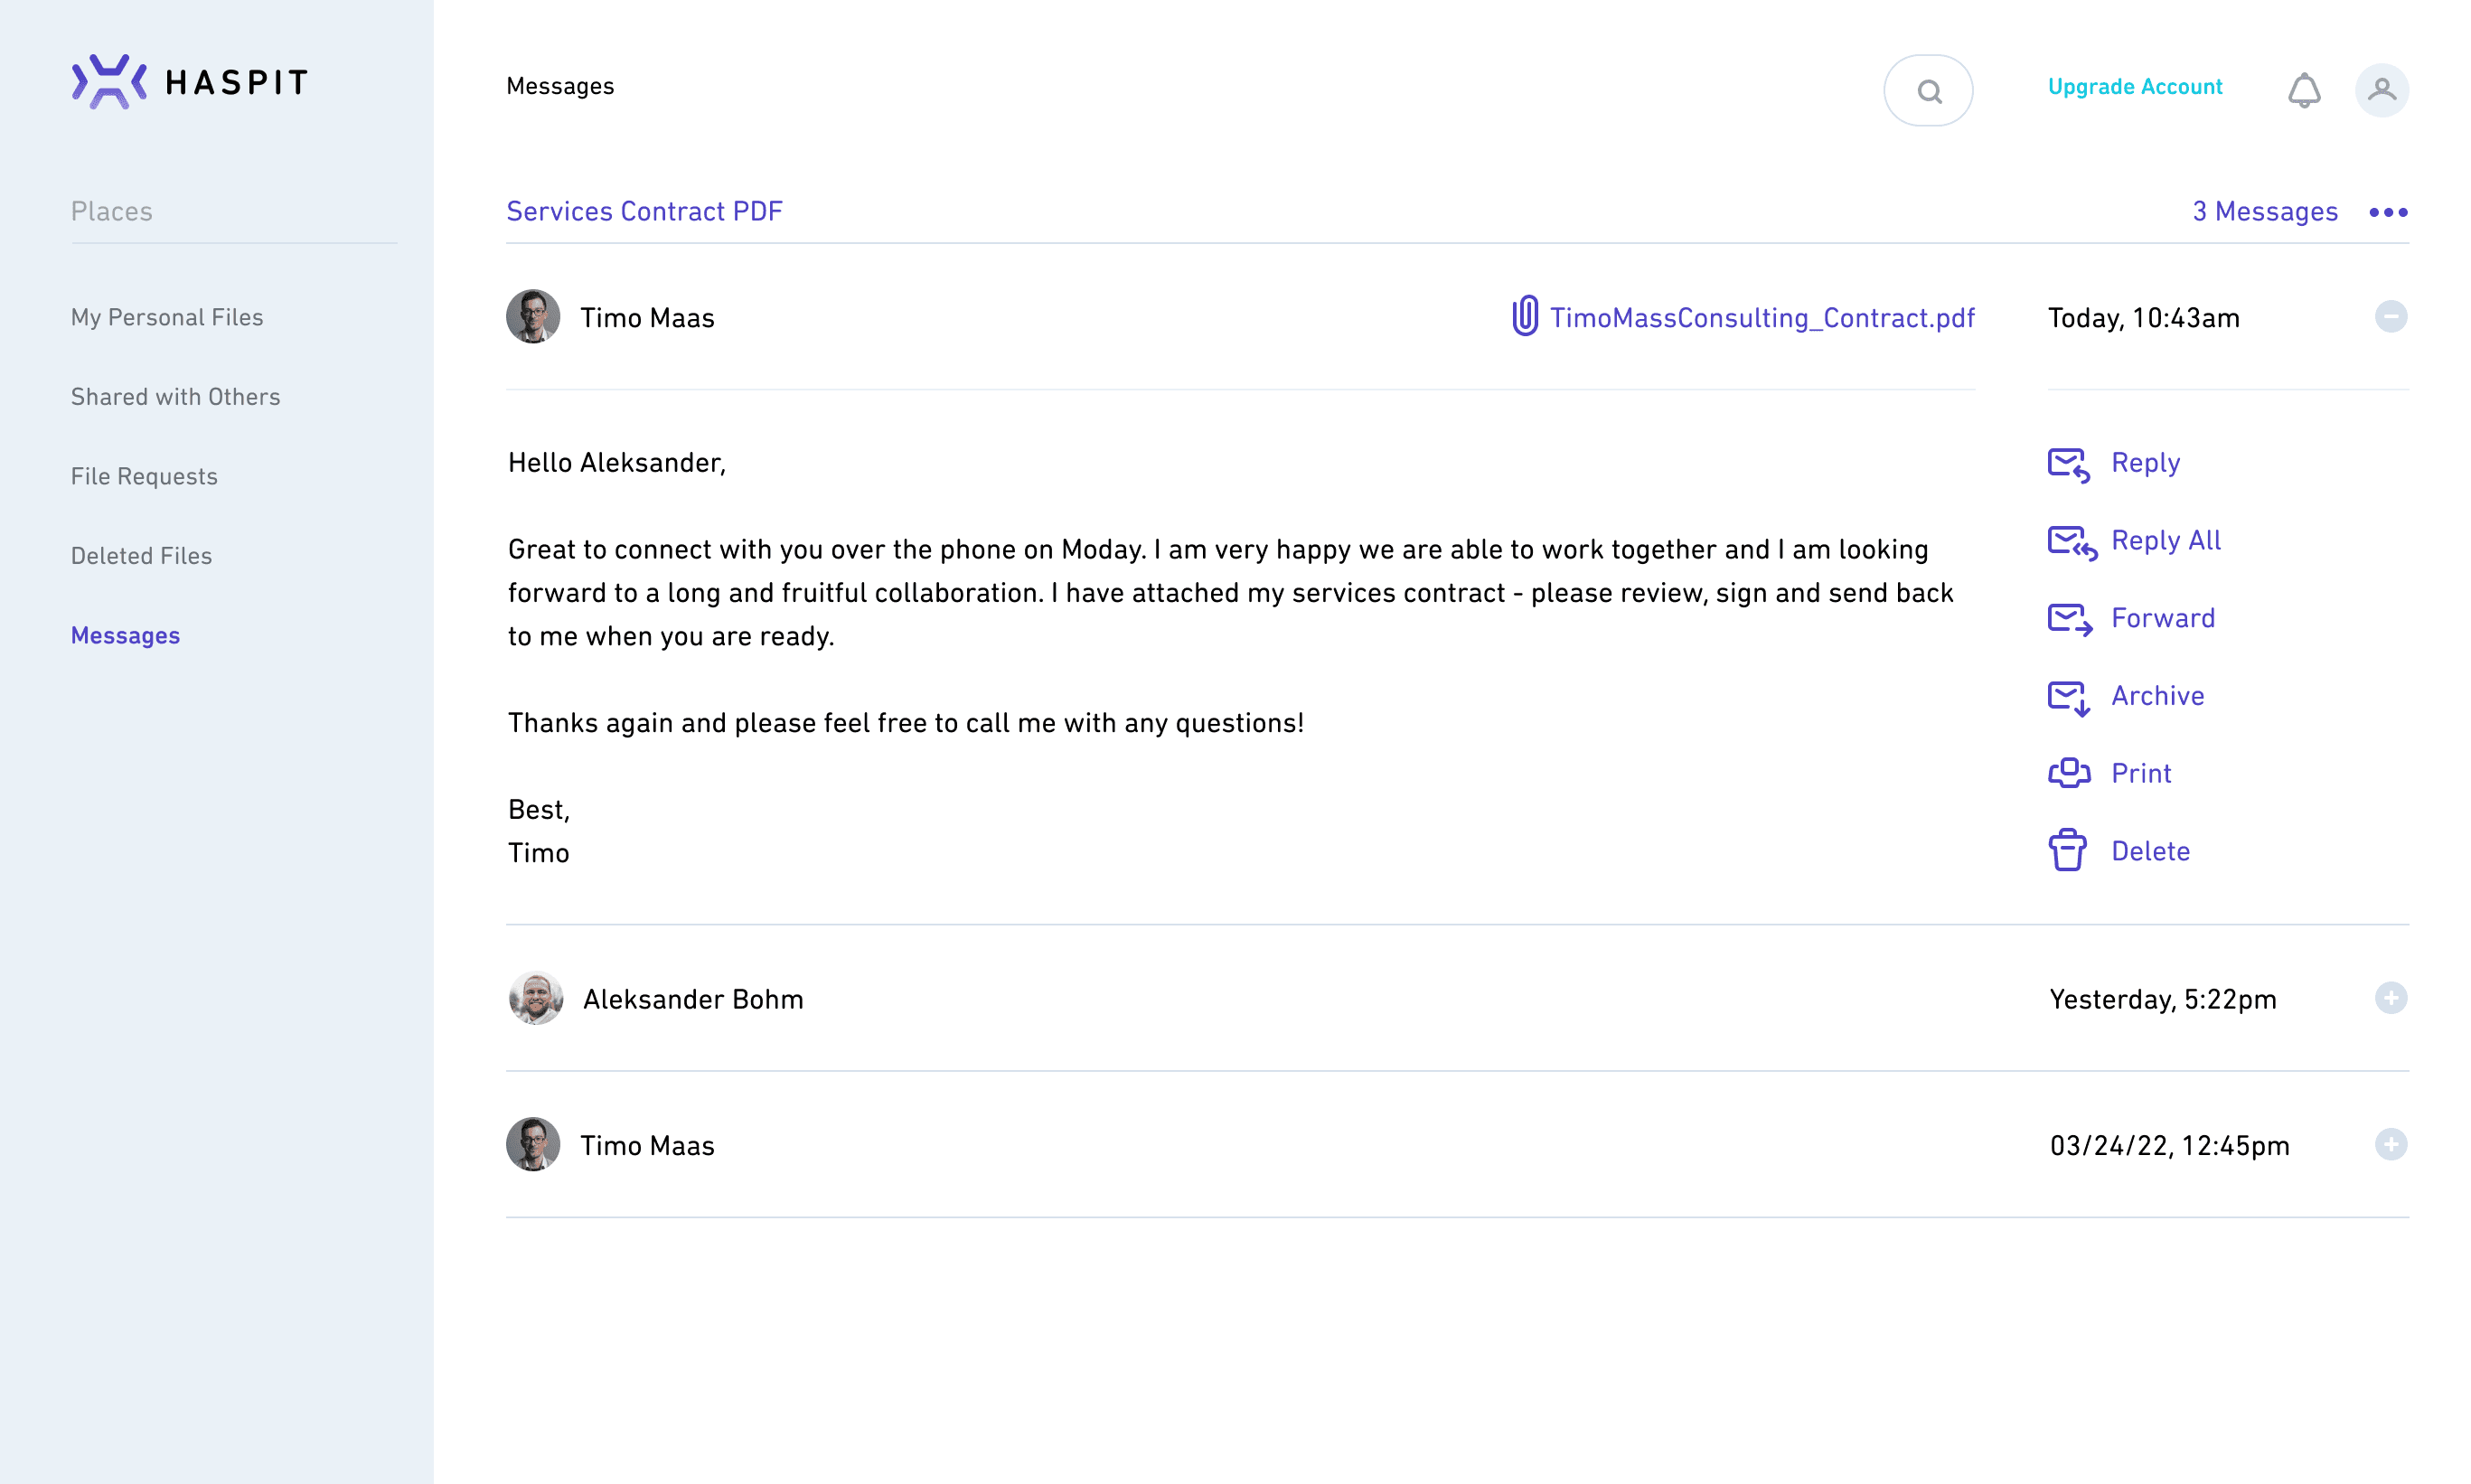Viewport: 2471px width, 1484px height.
Task: Click the Print printer icon
Action: (x=2068, y=773)
